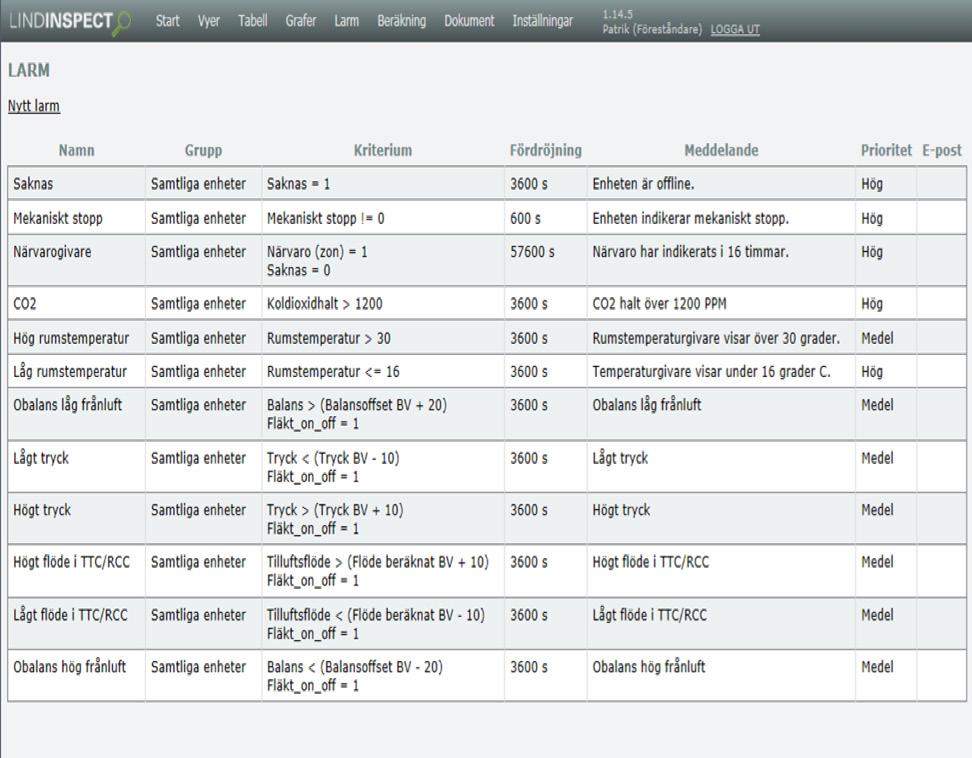Screen dimensions: 972x758
Task: Open Inställningar settings menu
Action: click(542, 21)
